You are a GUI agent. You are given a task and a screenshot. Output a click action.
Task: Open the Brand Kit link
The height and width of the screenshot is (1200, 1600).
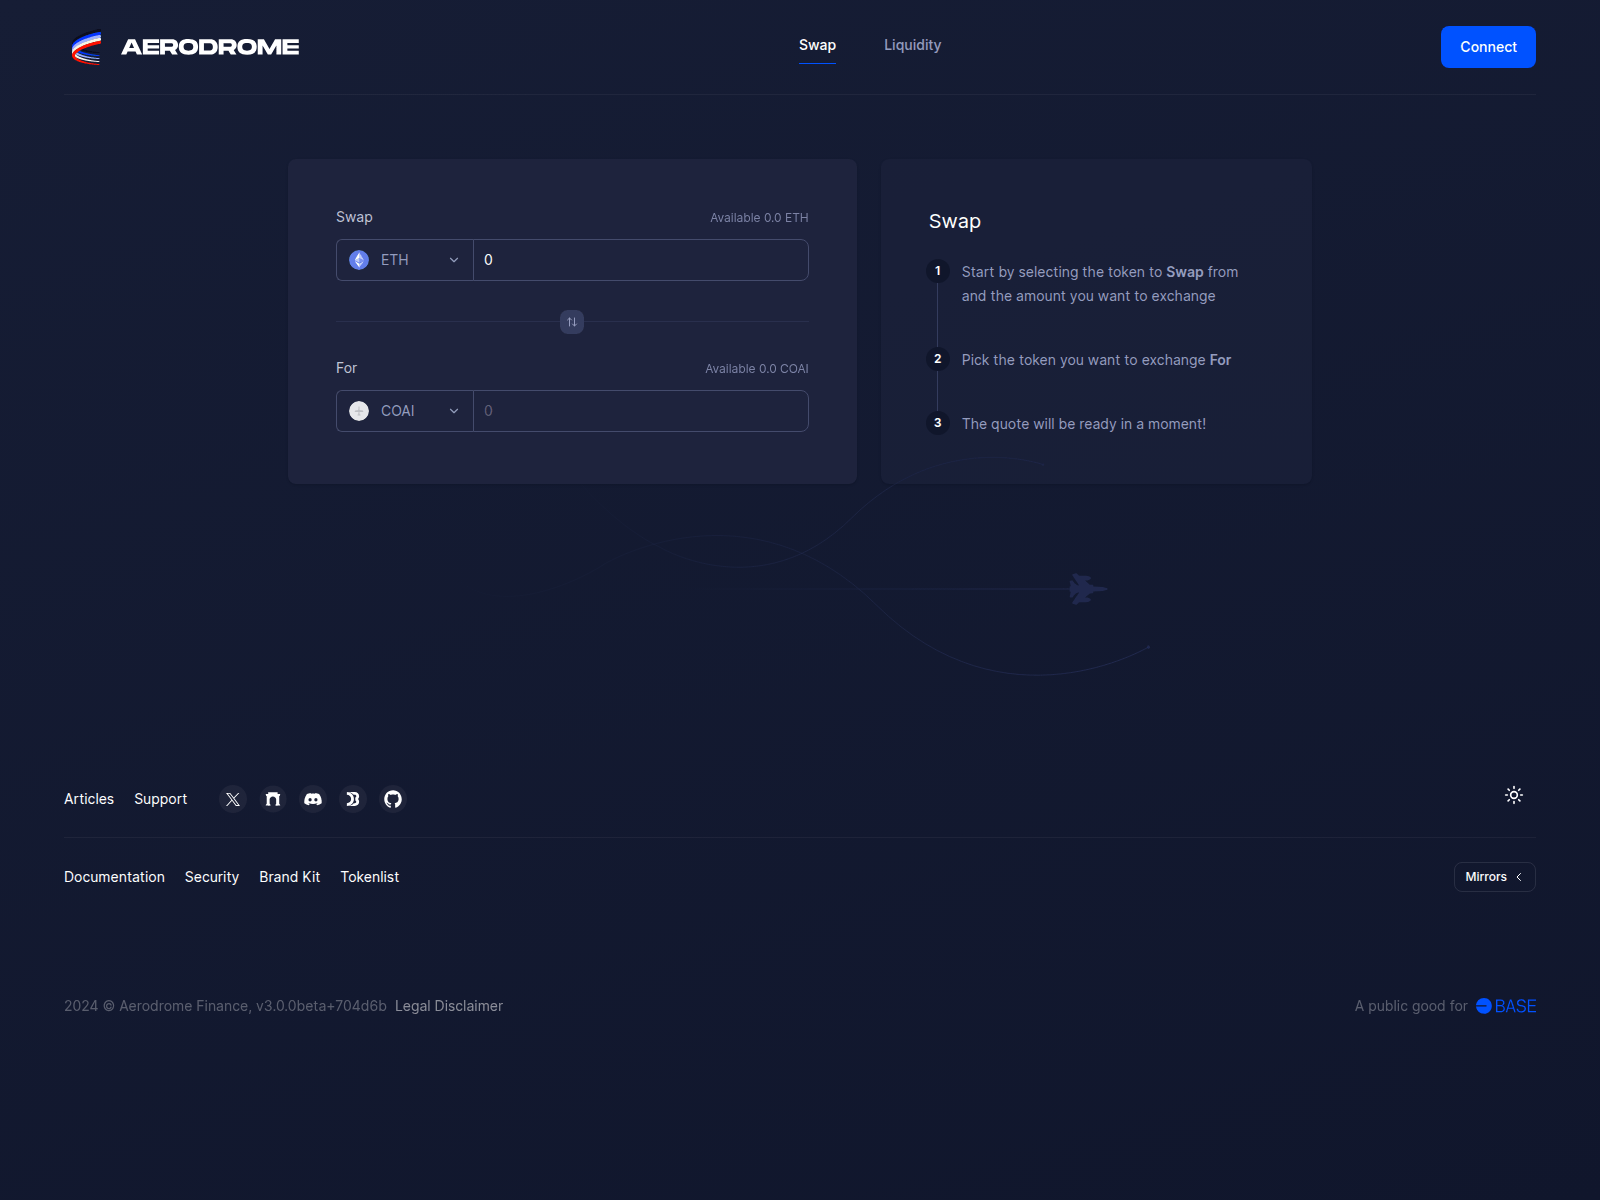290,877
